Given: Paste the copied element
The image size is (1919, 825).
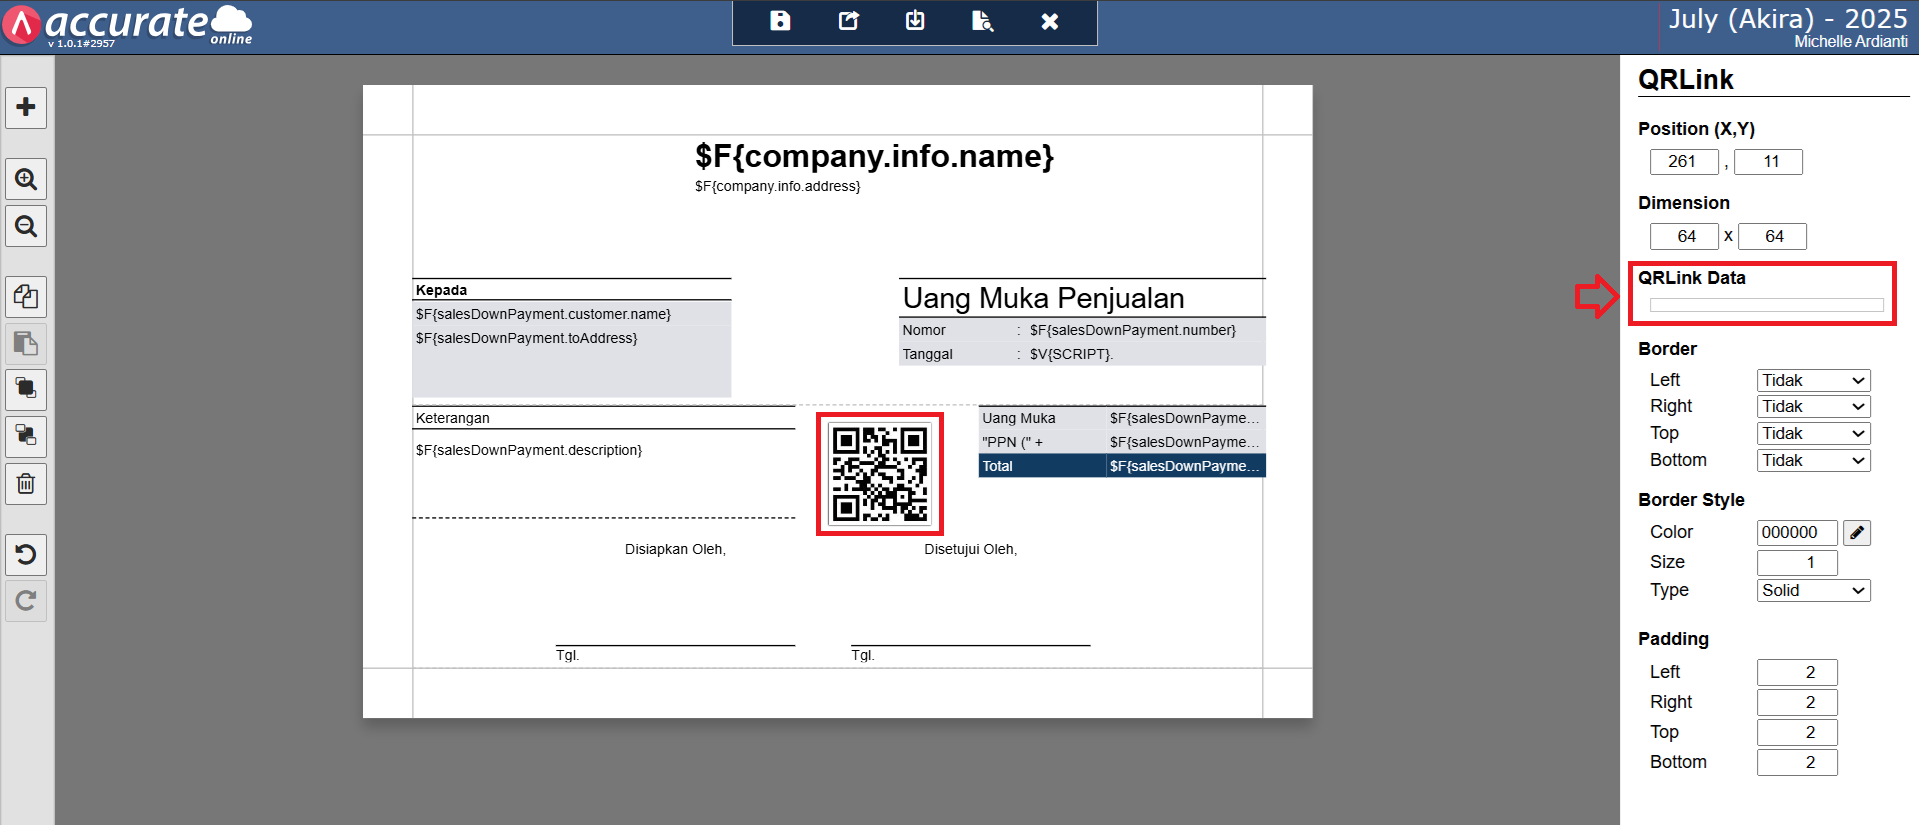Looking at the screenshot, I should pyautogui.click(x=26, y=343).
